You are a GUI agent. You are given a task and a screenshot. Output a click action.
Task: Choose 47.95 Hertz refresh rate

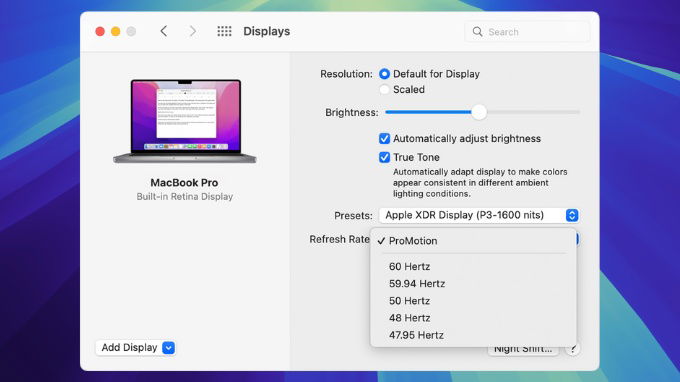click(474, 335)
